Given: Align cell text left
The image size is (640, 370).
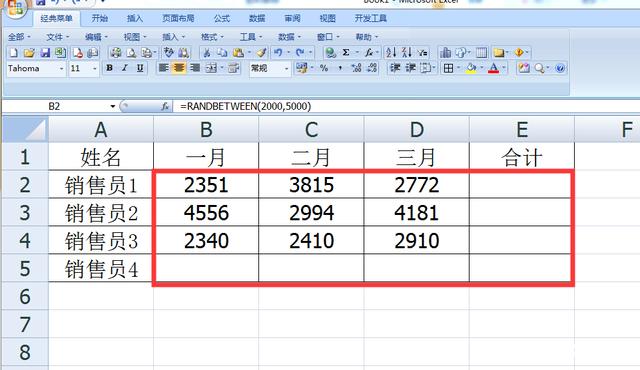Looking at the screenshot, I should [163, 68].
